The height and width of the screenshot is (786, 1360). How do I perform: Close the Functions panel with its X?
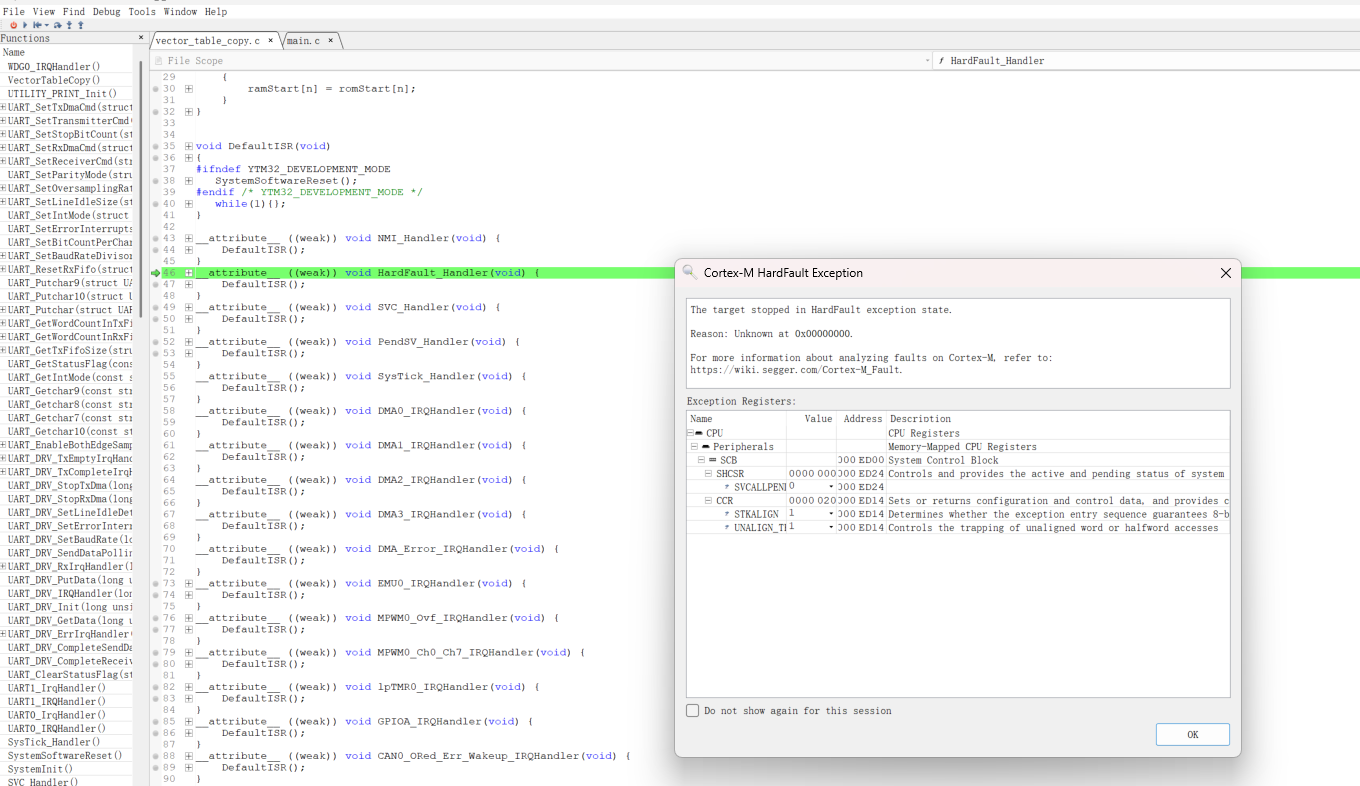[141, 38]
